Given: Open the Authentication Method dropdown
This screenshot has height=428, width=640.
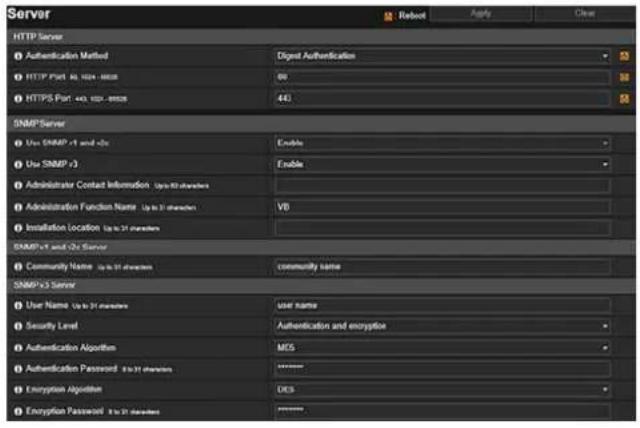Looking at the screenshot, I should 442,56.
